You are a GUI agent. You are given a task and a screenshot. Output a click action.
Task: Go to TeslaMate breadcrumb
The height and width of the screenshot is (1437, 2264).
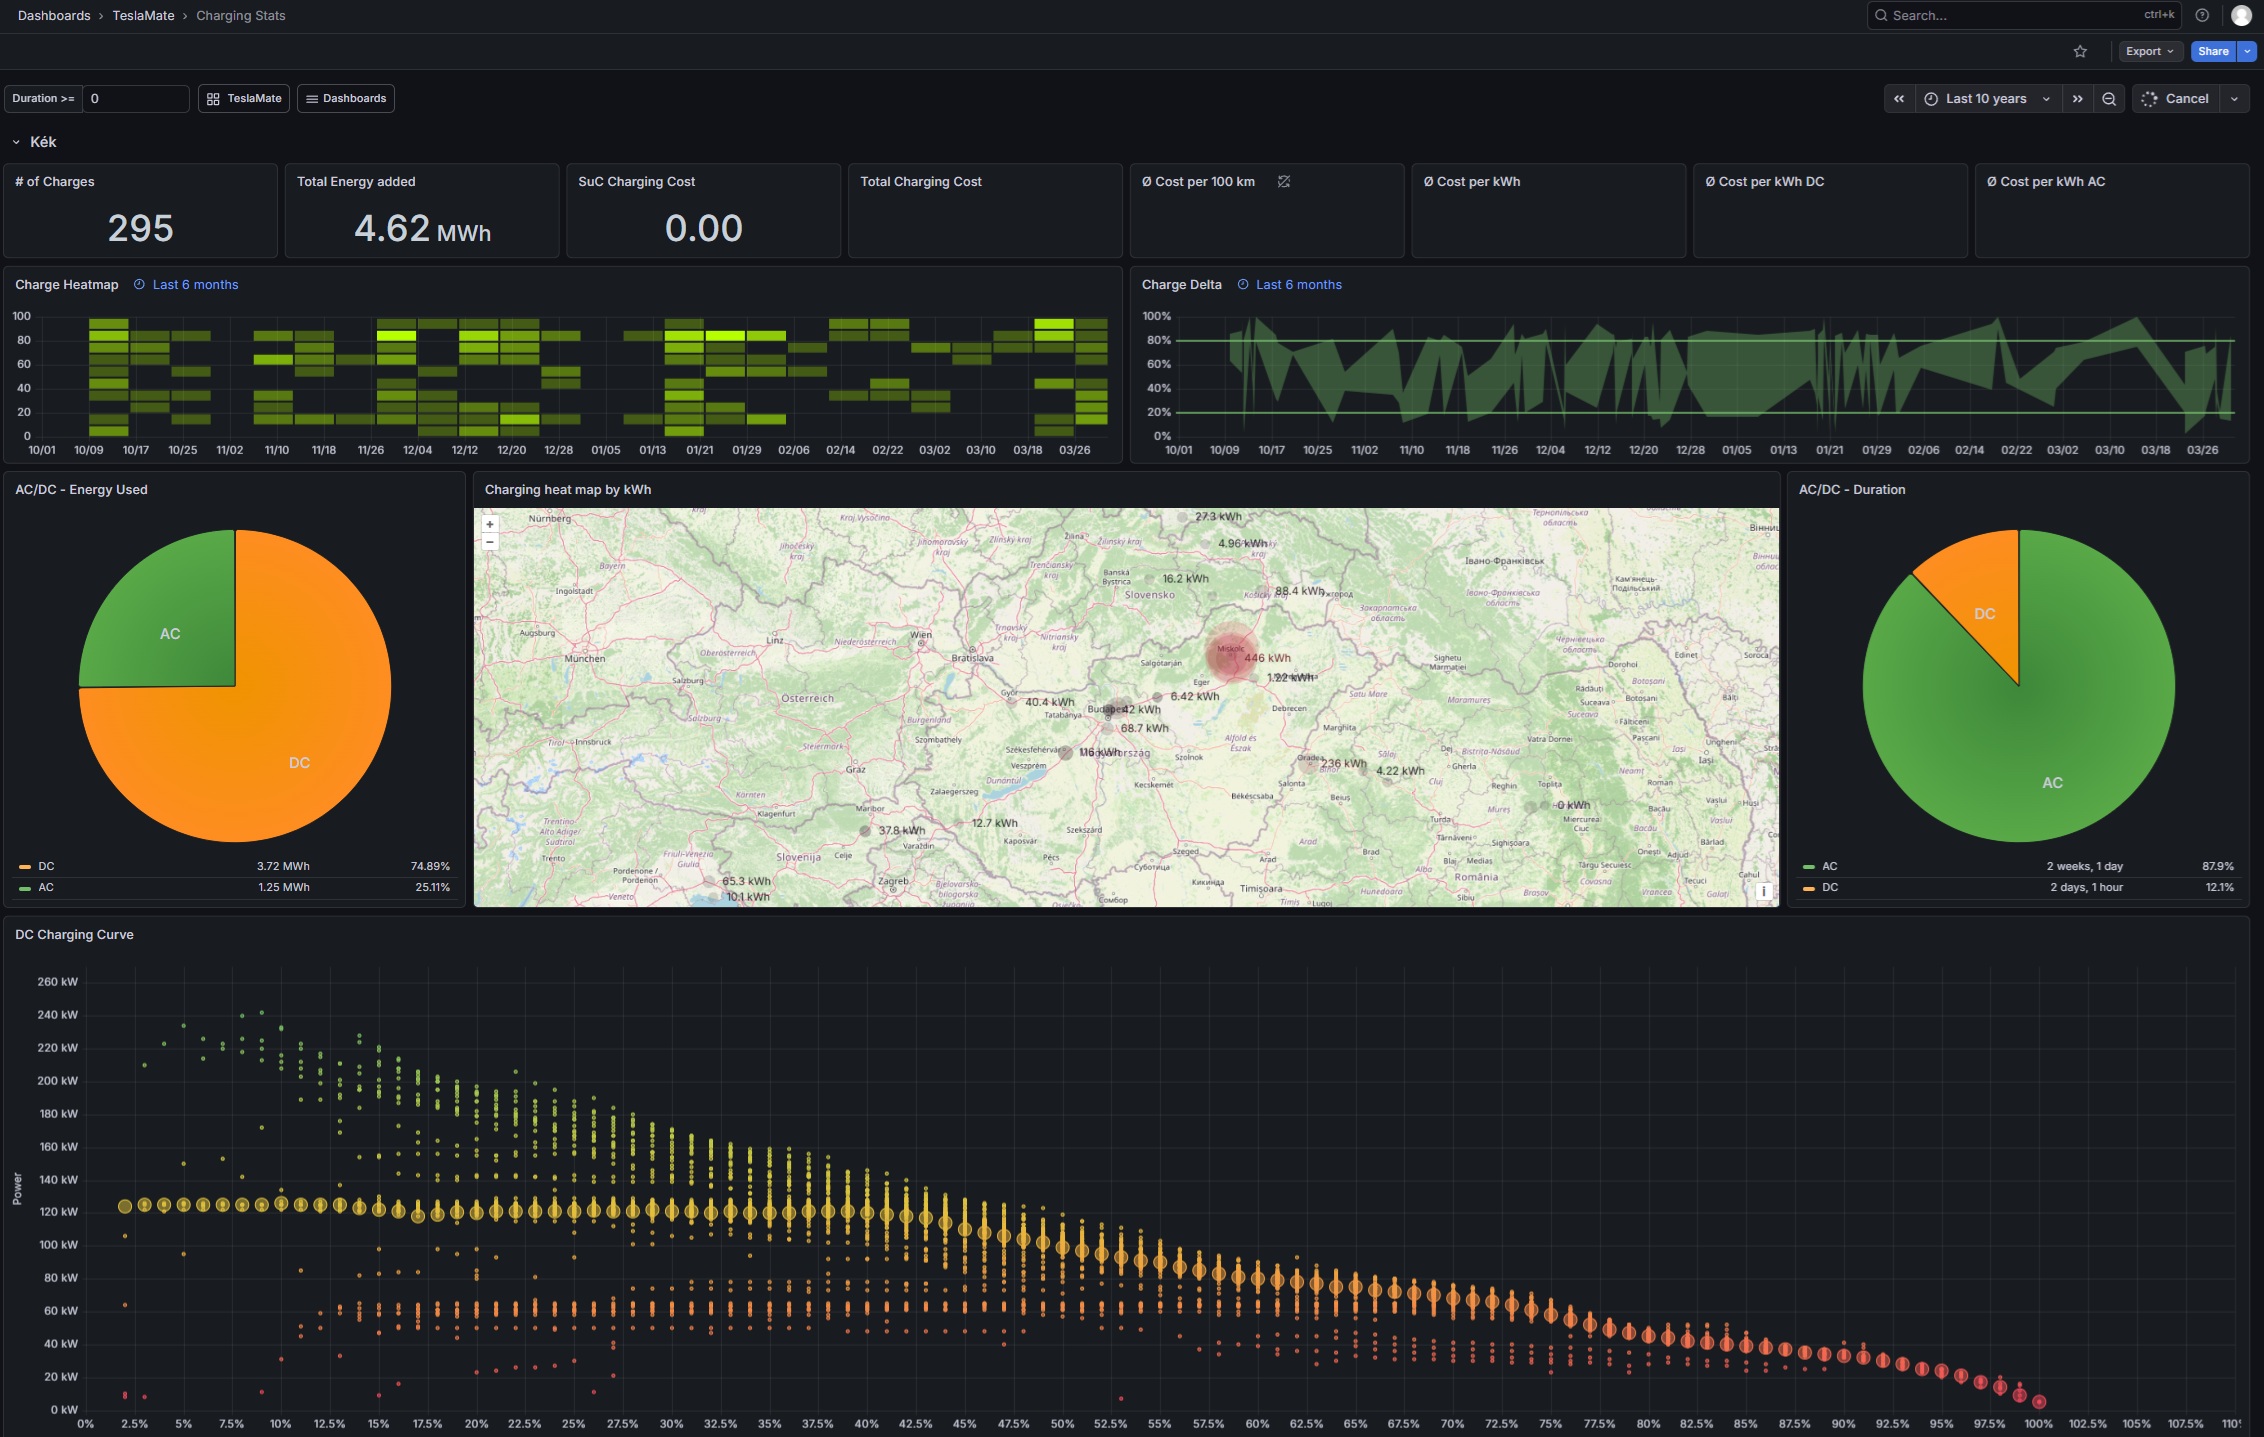(143, 15)
